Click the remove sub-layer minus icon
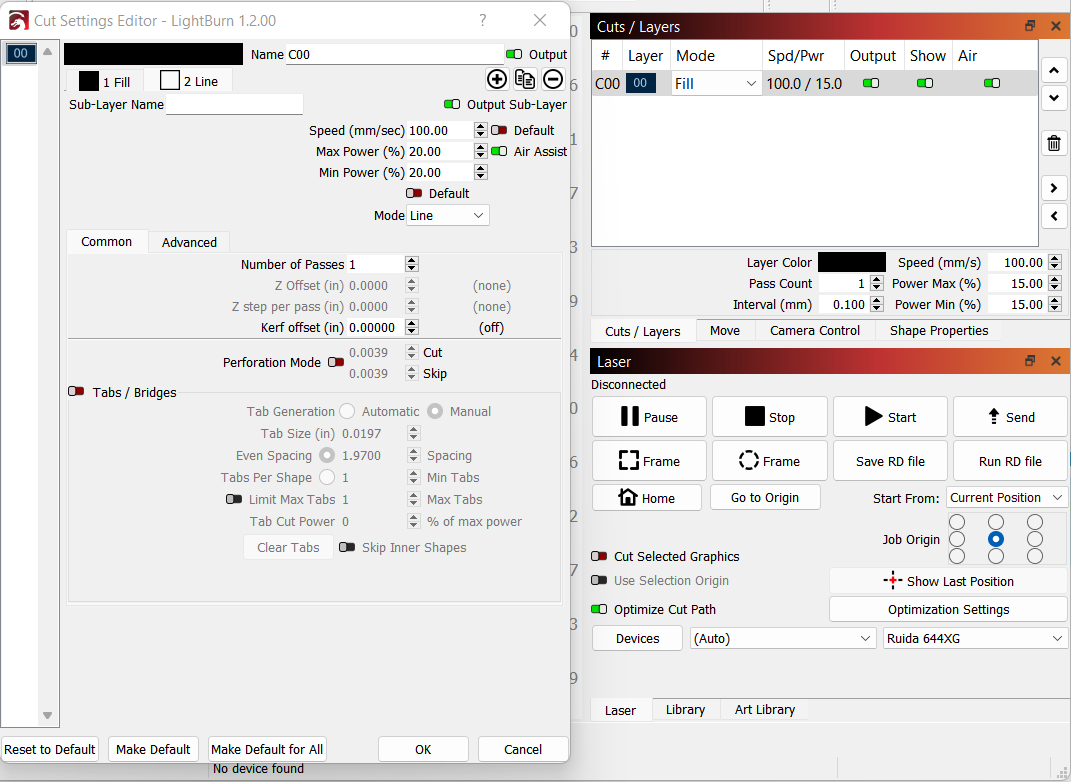 click(x=553, y=80)
